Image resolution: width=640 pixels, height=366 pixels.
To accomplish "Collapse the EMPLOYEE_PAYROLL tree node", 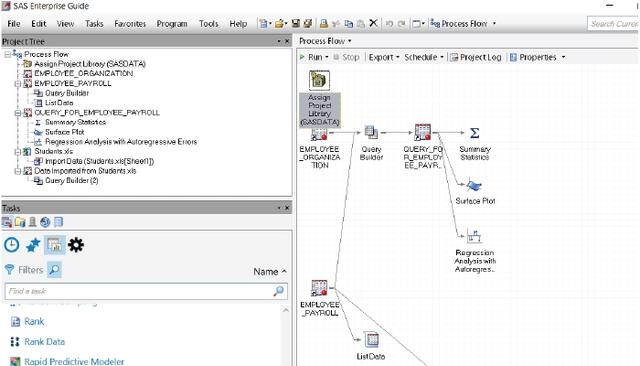I will click(18, 84).
